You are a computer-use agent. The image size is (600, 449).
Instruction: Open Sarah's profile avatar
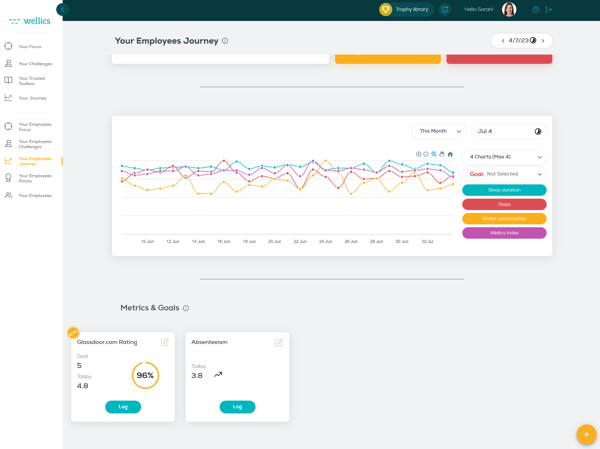(x=509, y=9)
